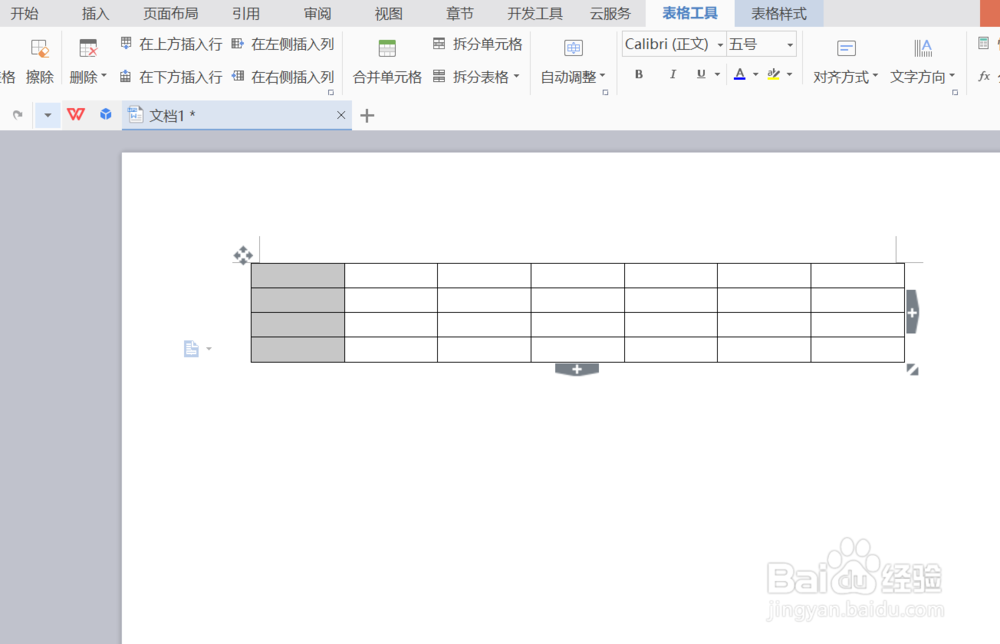1000x644 pixels.
Task: Click the delete cells icon
Action: [x=87, y=47]
